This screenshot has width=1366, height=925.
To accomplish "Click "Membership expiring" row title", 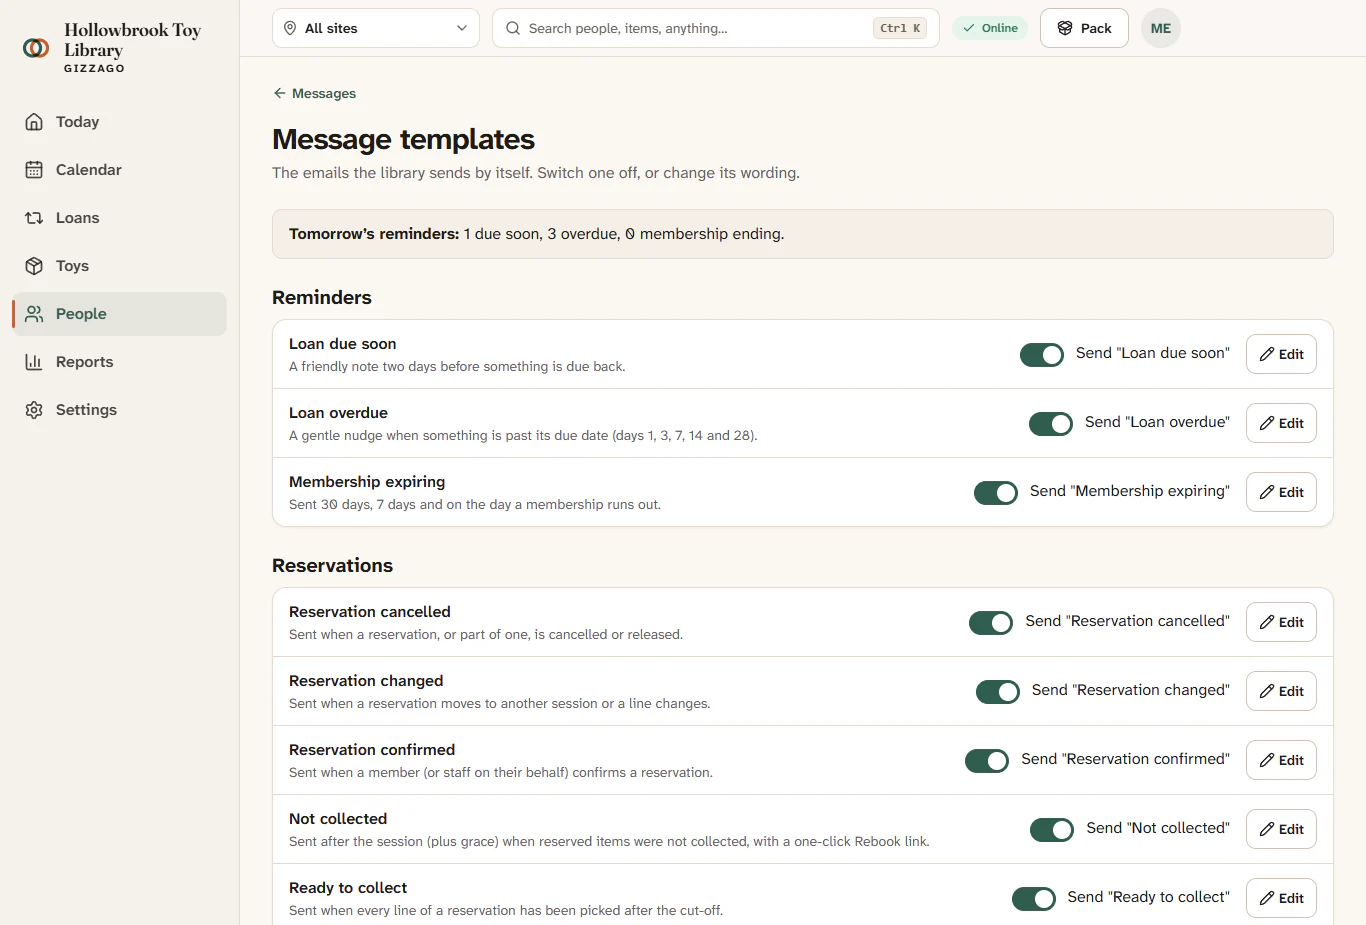I will pyautogui.click(x=367, y=482).
